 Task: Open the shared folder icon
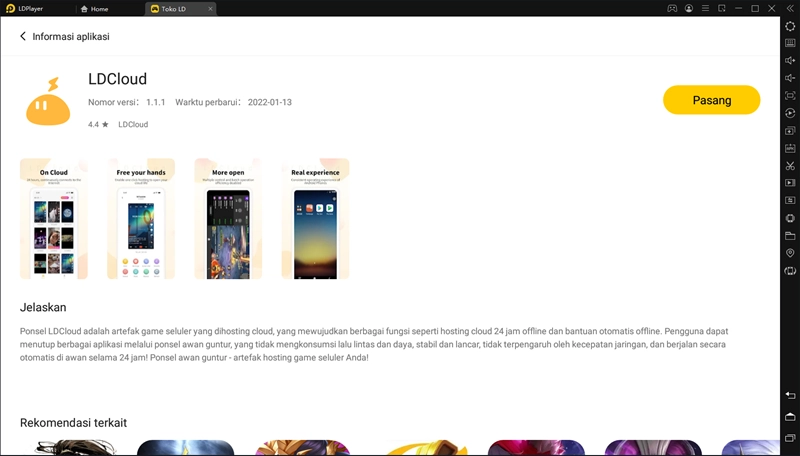pyautogui.click(x=790, y=236)
